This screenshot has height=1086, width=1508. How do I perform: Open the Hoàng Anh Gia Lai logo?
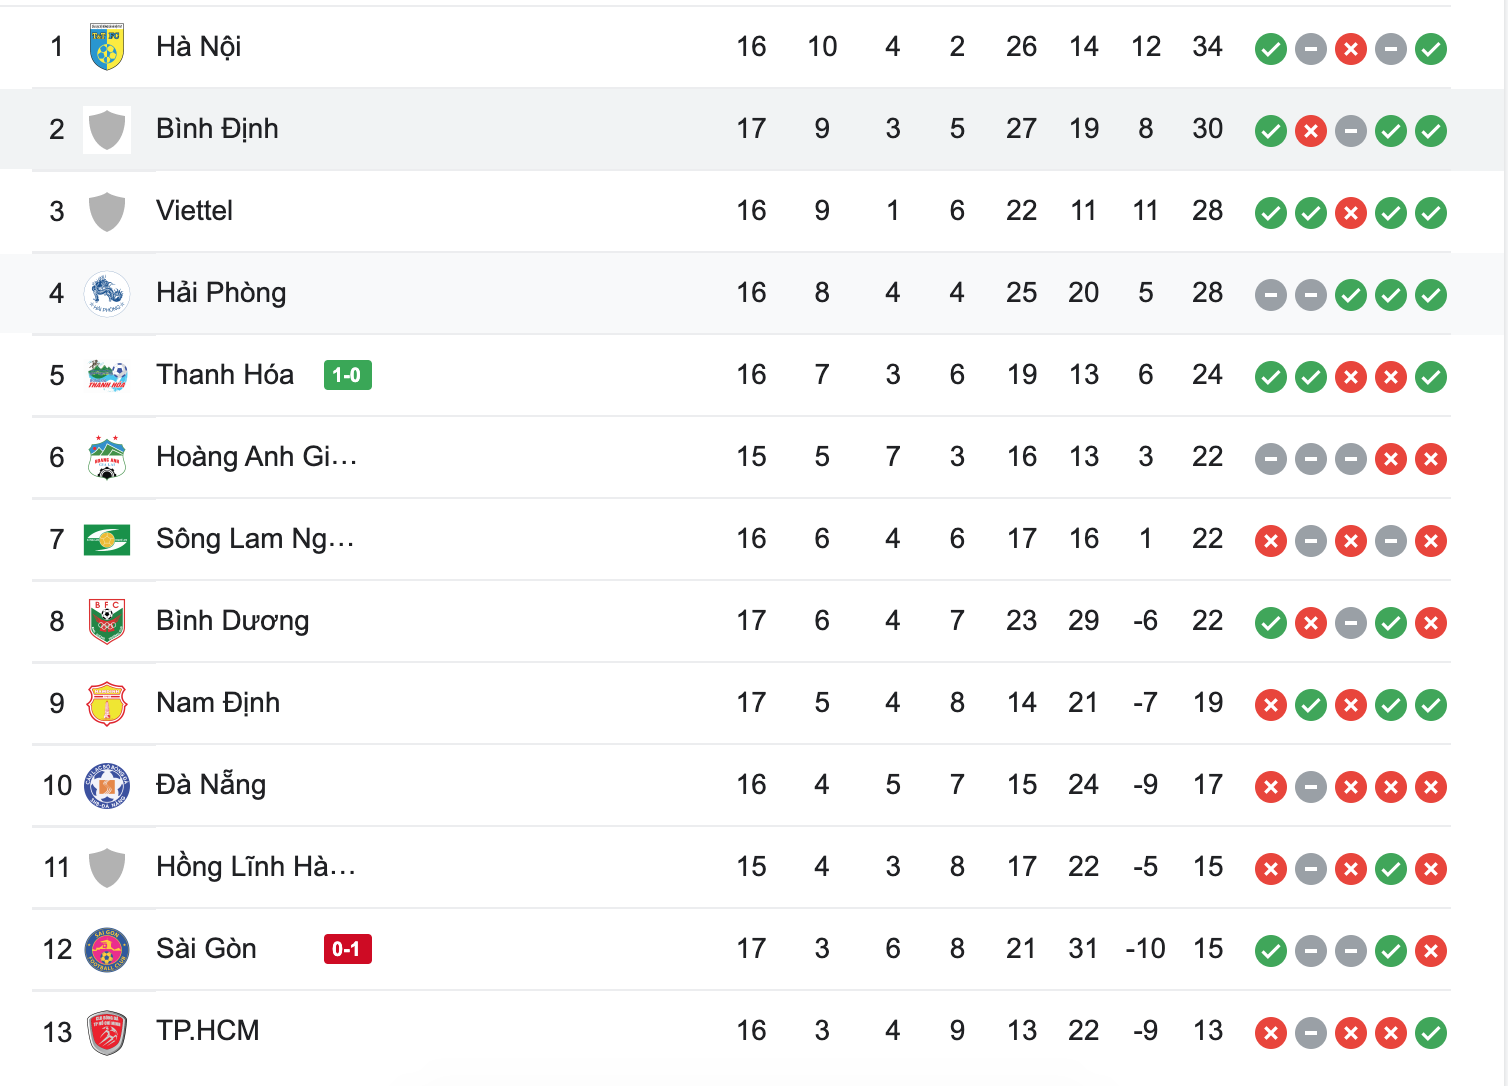(107, 457)
